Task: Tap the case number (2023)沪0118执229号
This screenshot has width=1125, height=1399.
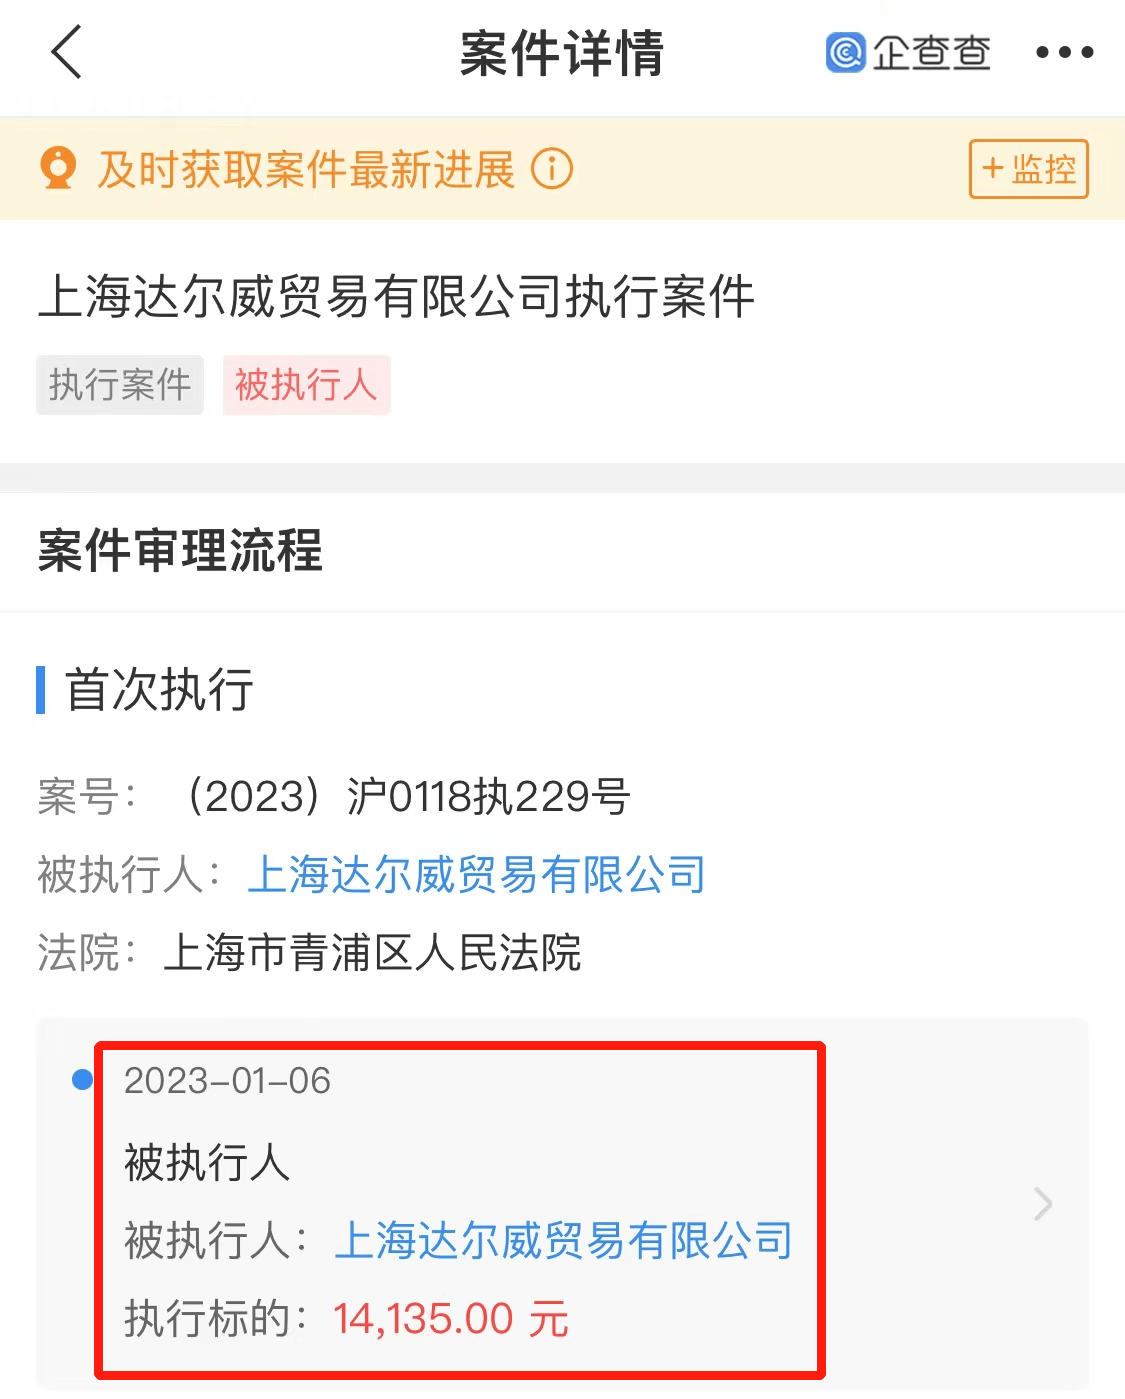Action: pos(406,797)
